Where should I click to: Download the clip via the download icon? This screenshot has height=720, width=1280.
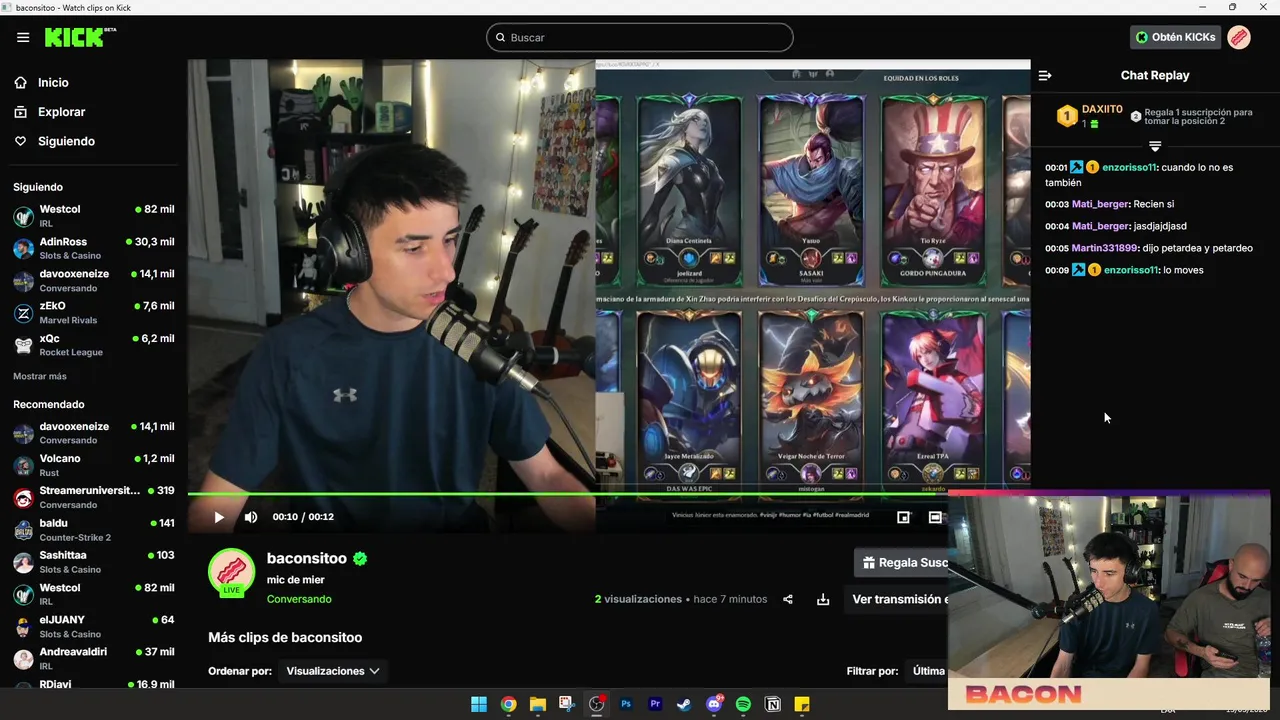[x=823, y=599]
